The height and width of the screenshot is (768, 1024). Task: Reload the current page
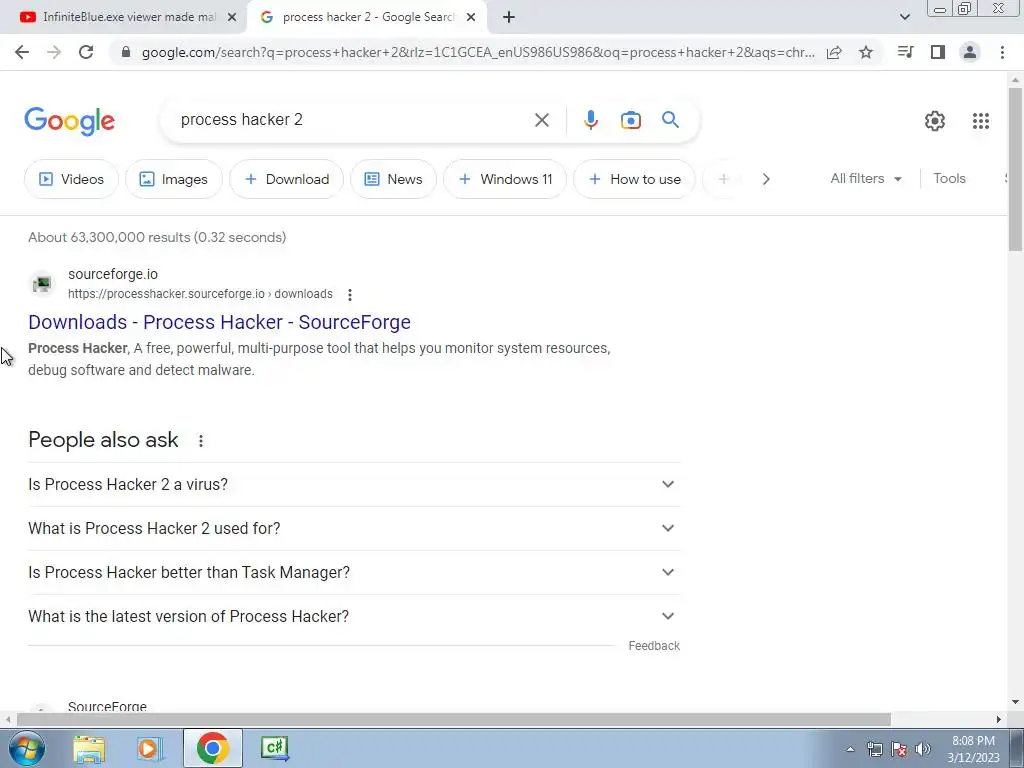pos(86,52)
